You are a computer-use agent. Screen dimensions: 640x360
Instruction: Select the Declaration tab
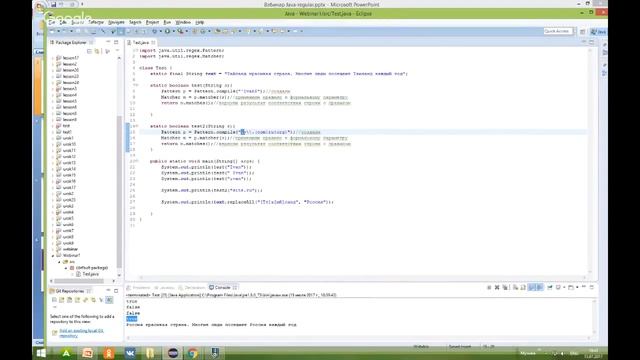(x=192, y=288)
